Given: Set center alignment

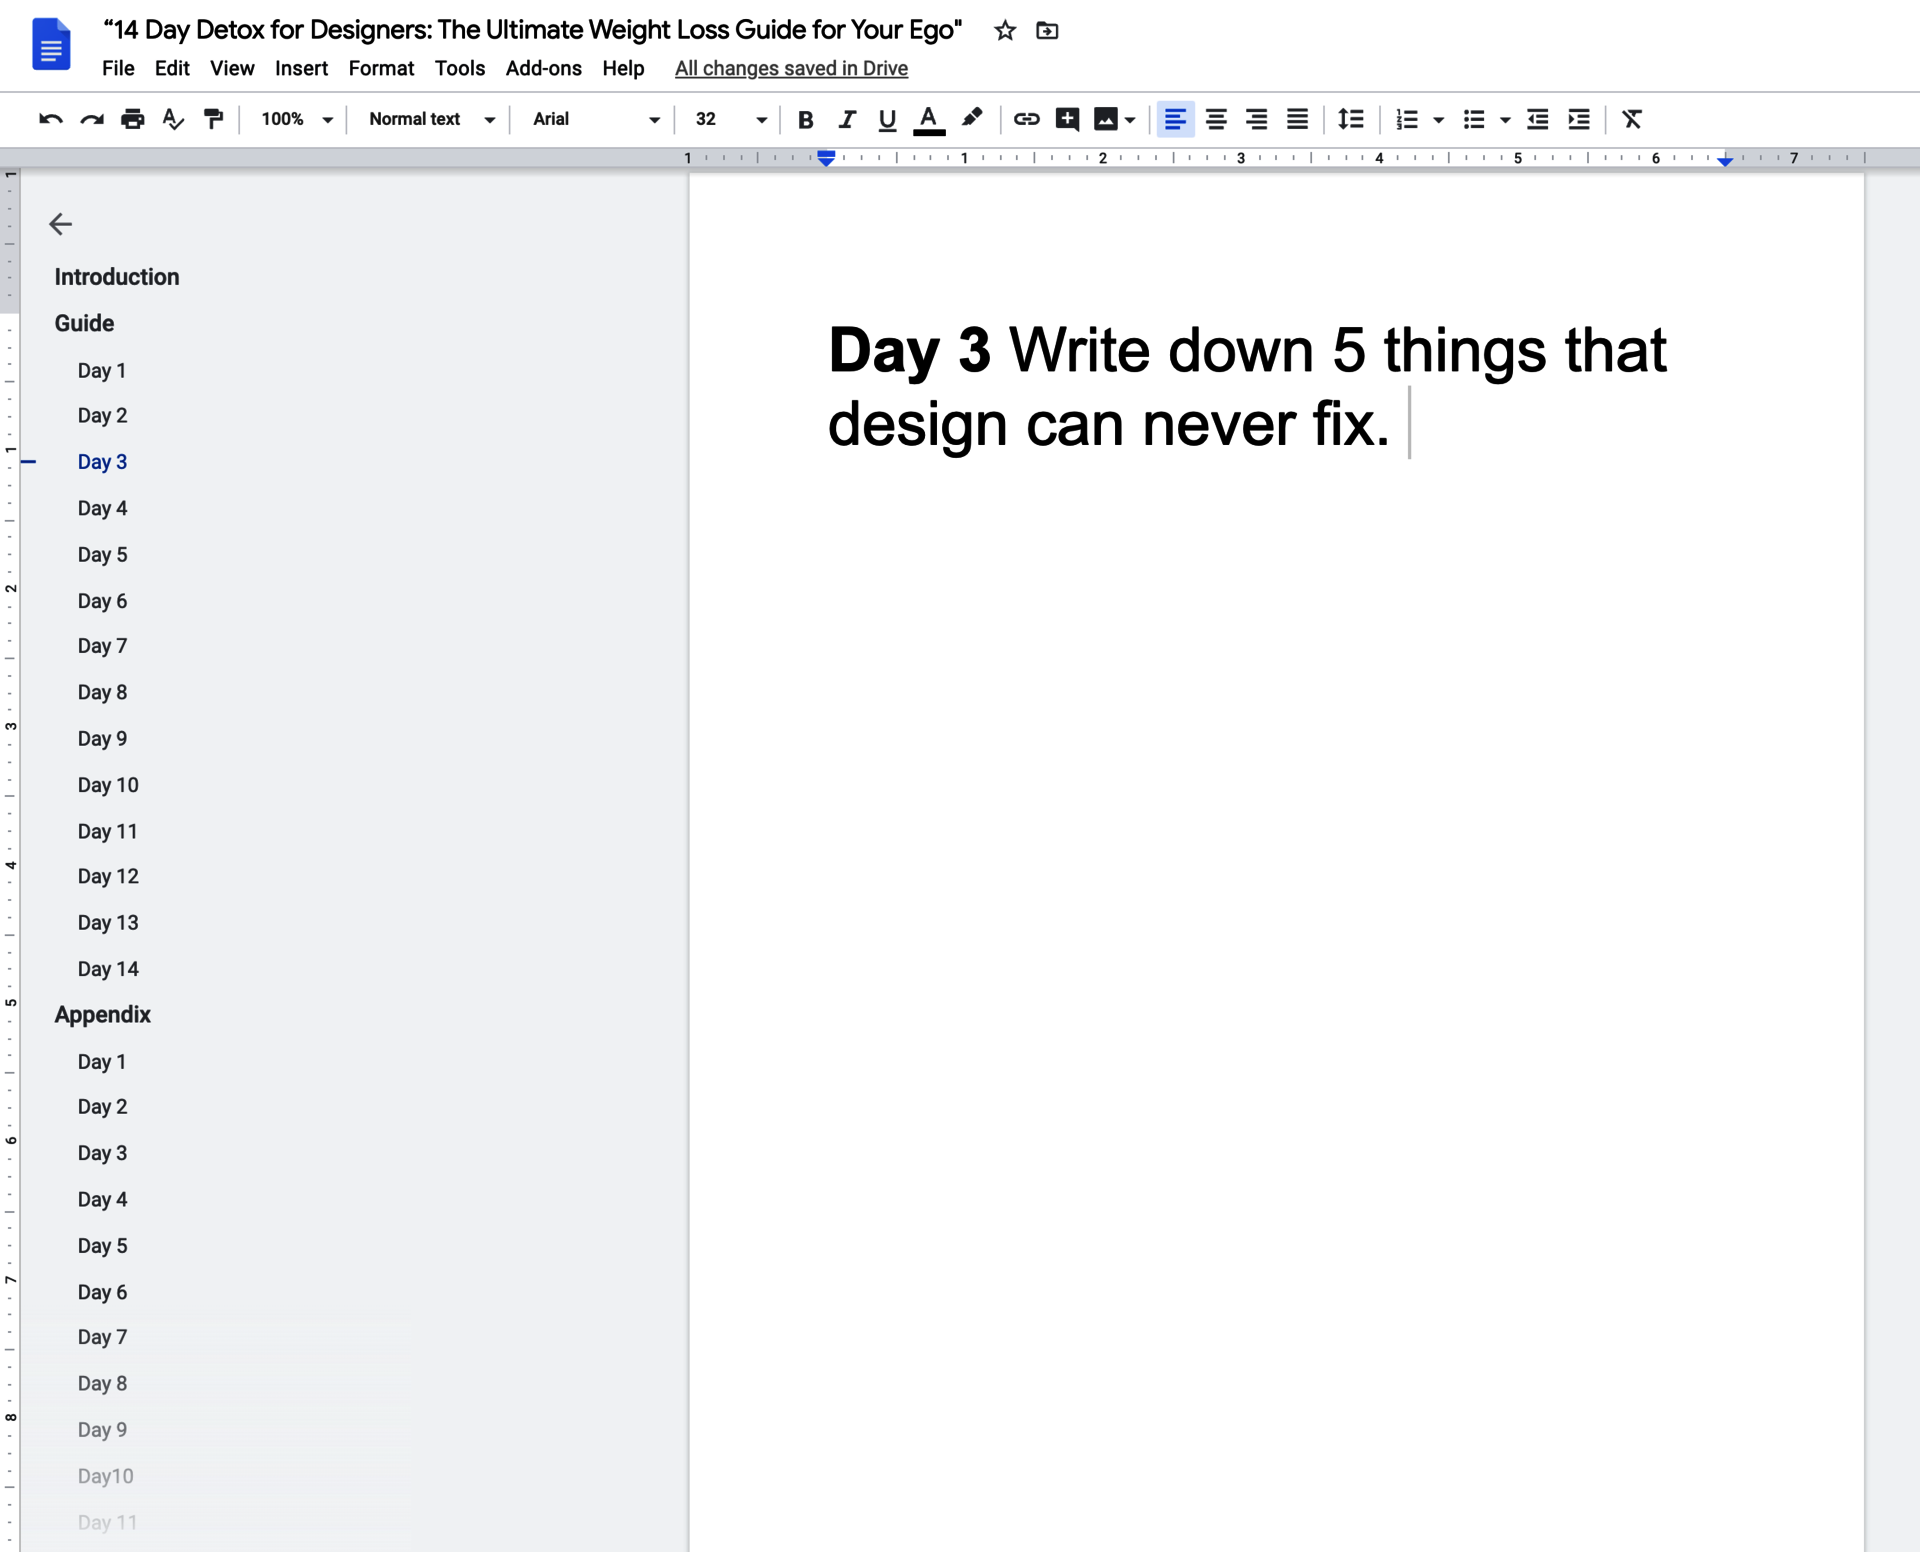Looking at the screenshot, I should [x=1216, y=119].
